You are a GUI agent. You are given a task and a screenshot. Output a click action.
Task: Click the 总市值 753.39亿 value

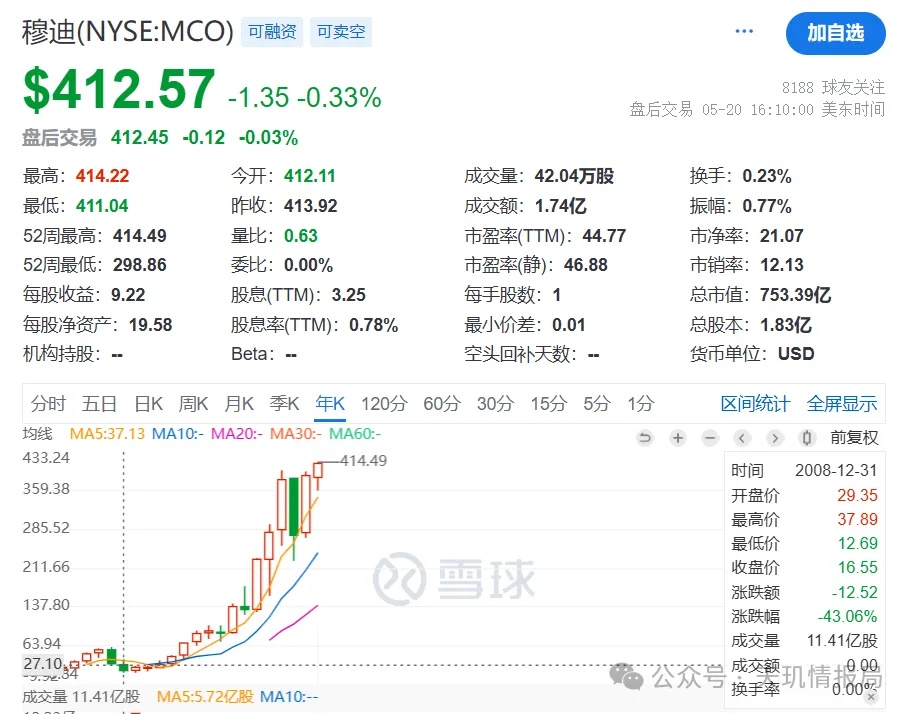795,295
